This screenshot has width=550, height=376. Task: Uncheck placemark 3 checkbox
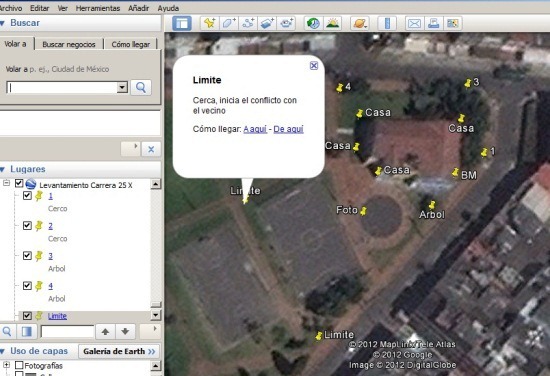coord(27,255)
